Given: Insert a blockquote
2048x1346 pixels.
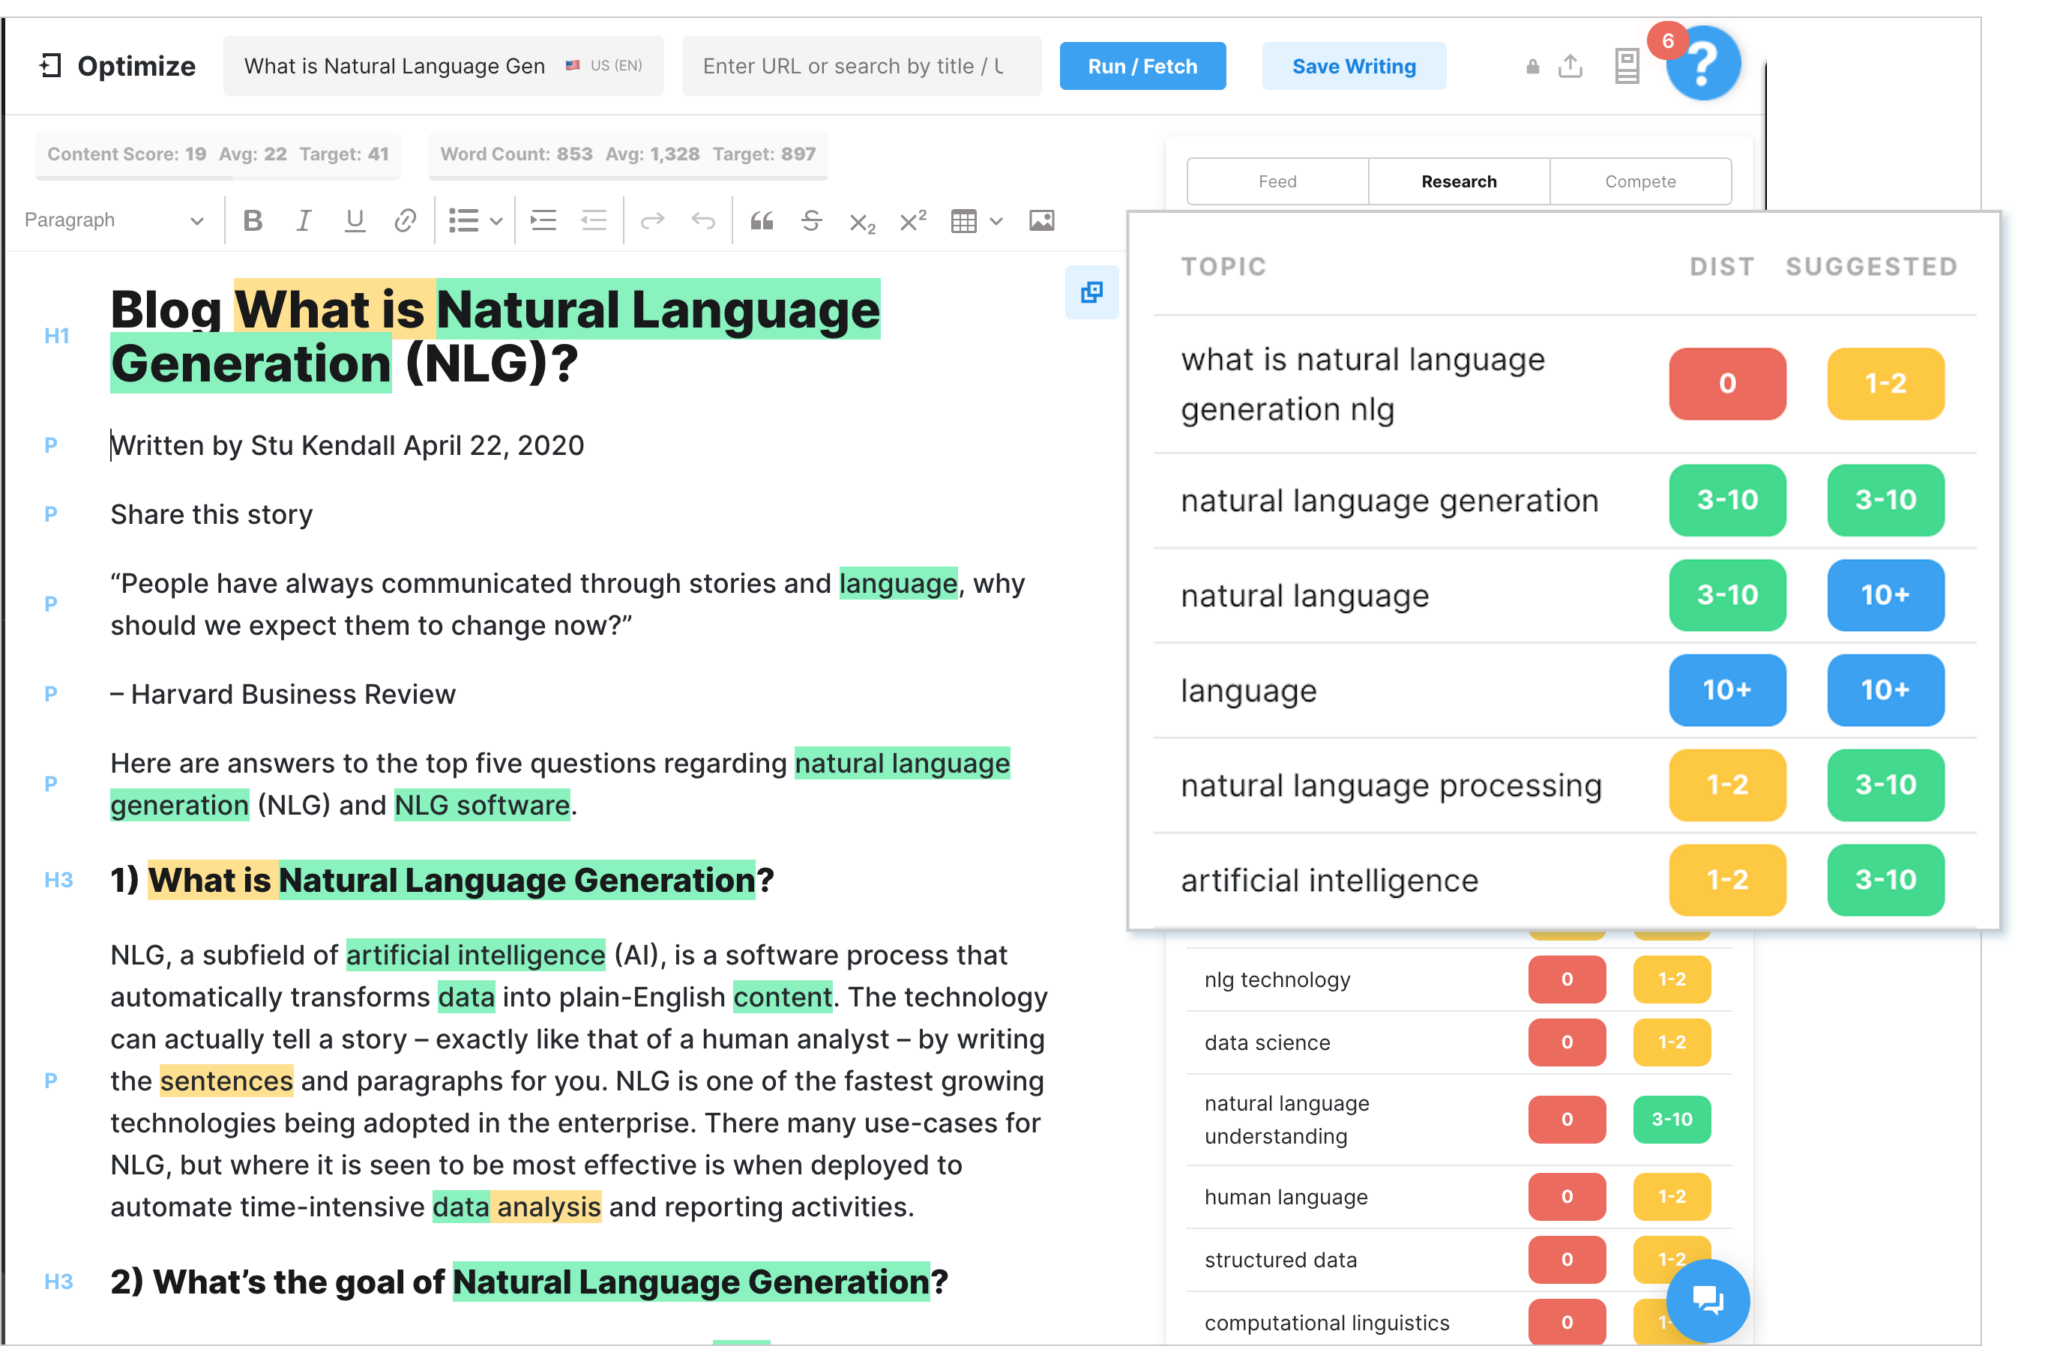Looking at the screenshot, I should tap(762, 221).
